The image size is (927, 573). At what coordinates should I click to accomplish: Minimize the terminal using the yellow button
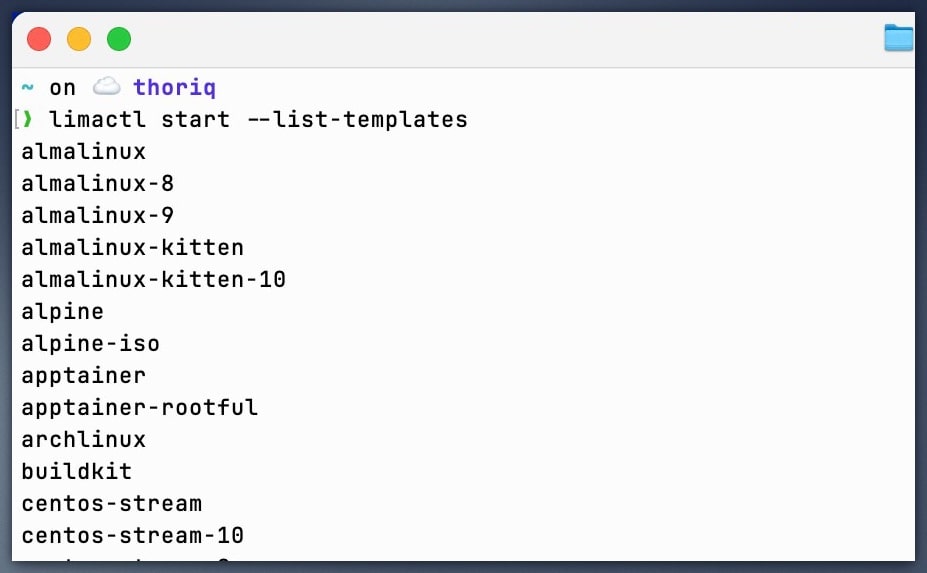coord(79,40)
